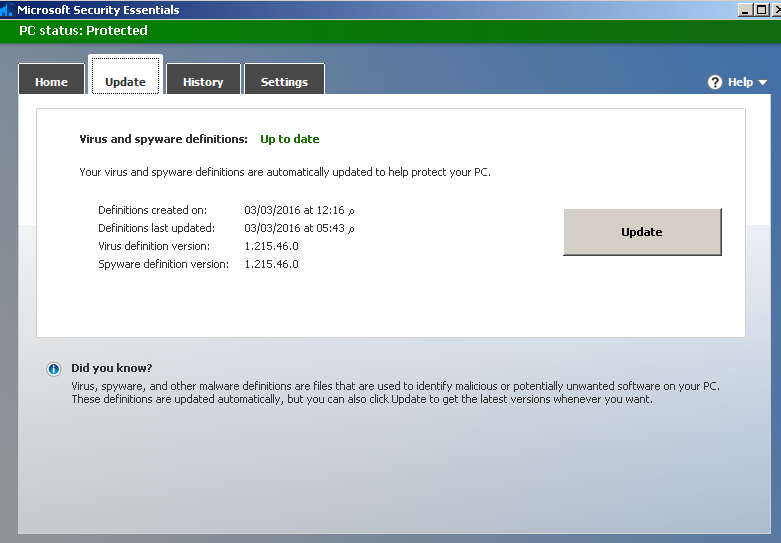The width and height of the screenshot is (781, 543).
Task: Minimize the Security Essentials window
Action: point(746,9)
